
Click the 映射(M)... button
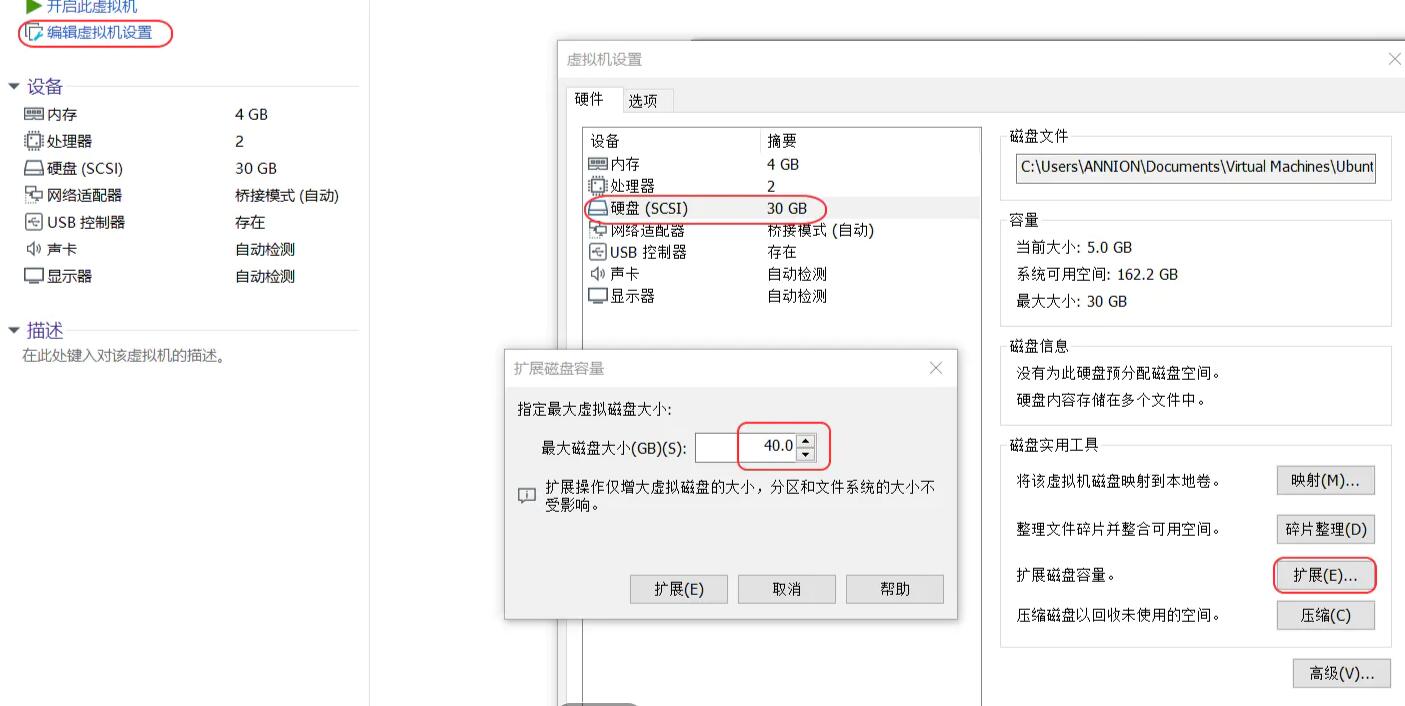coord(1325,481)
